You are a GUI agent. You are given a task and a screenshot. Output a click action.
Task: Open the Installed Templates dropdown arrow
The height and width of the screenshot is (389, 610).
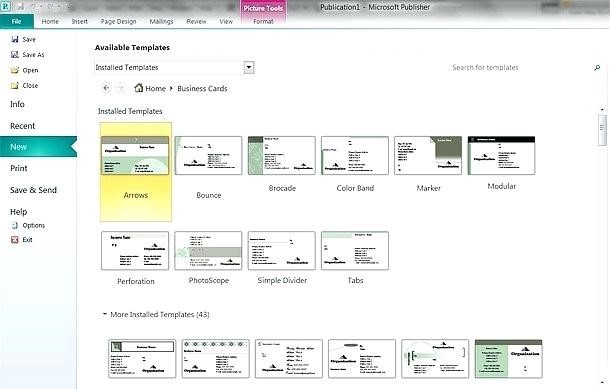249,68
